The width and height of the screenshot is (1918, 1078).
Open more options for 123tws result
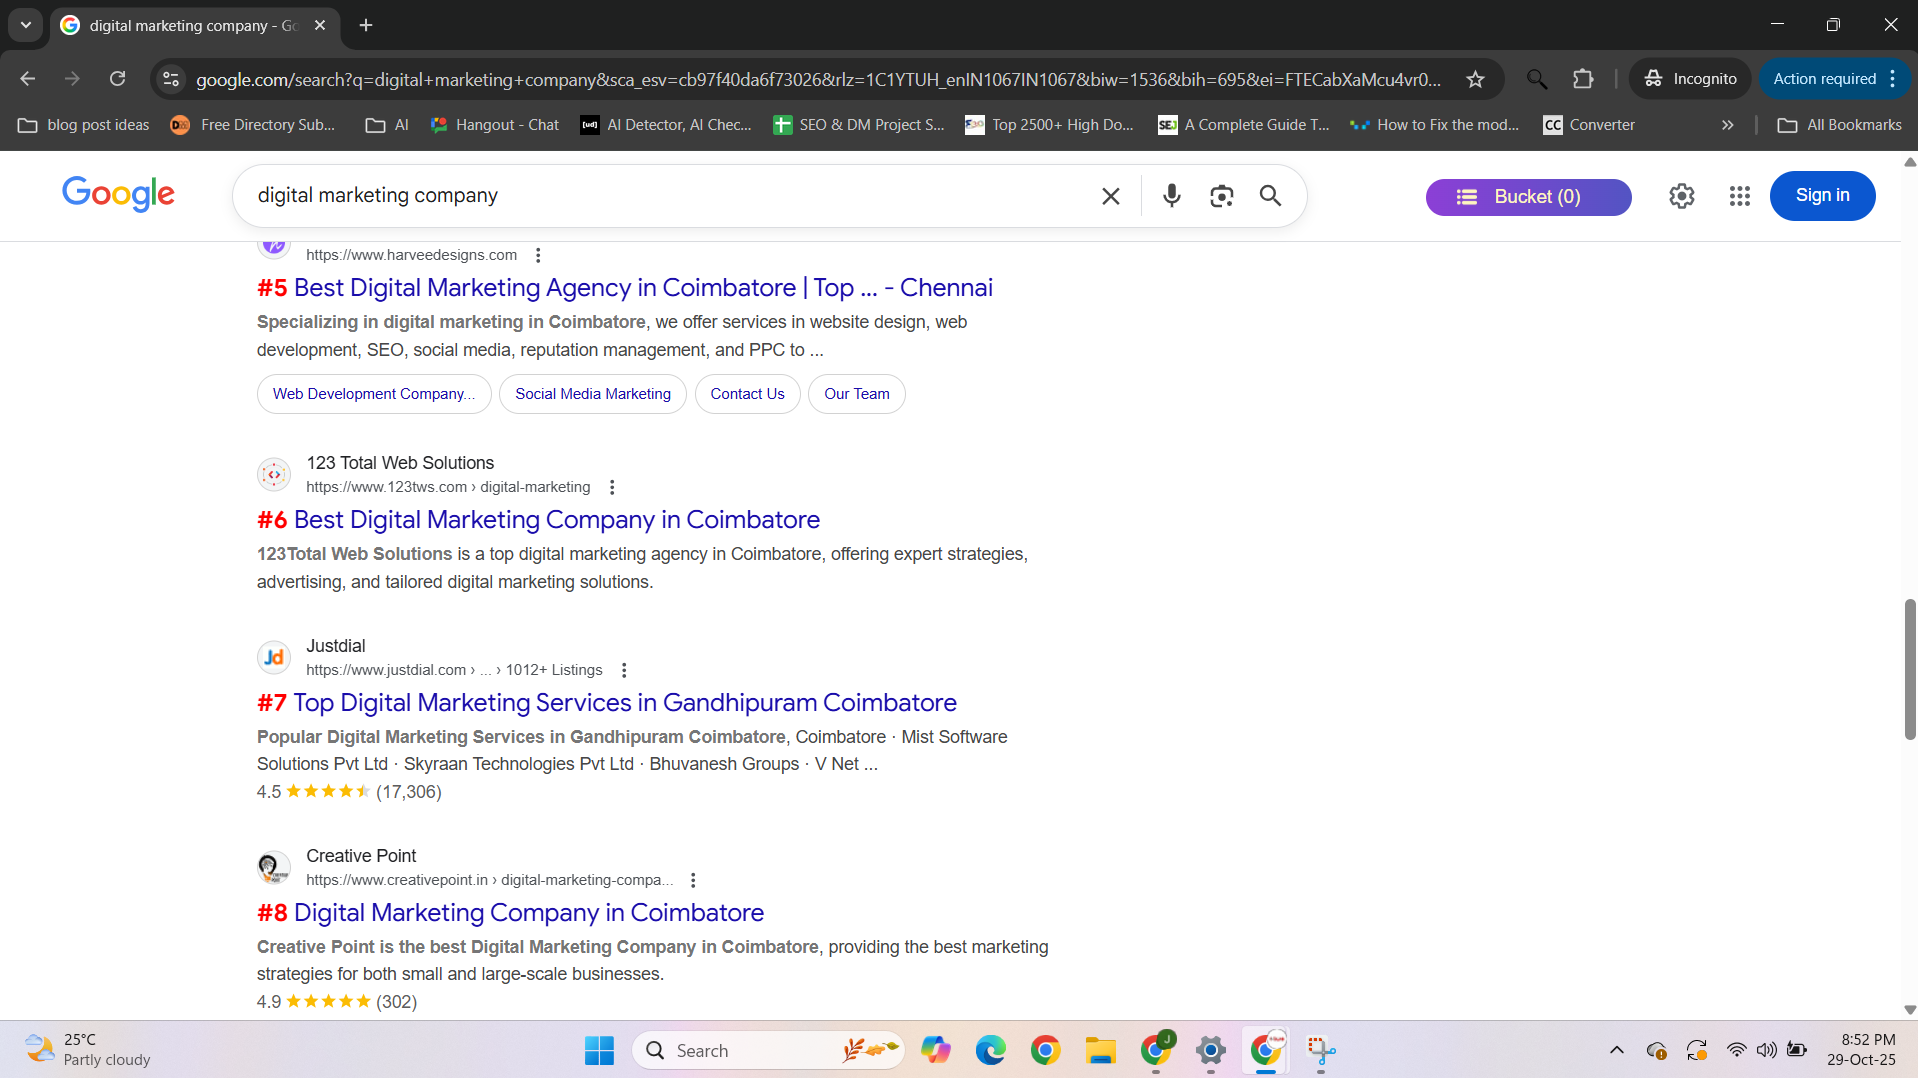(x=612, y=487)
